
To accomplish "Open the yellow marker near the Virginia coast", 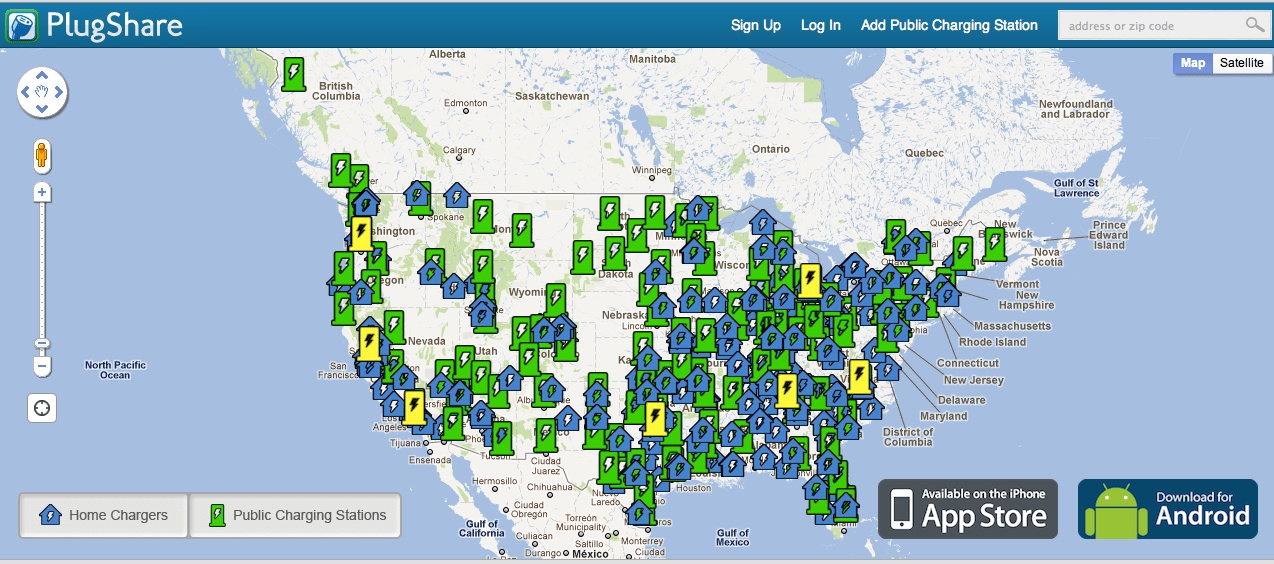I will click(859, 376).
